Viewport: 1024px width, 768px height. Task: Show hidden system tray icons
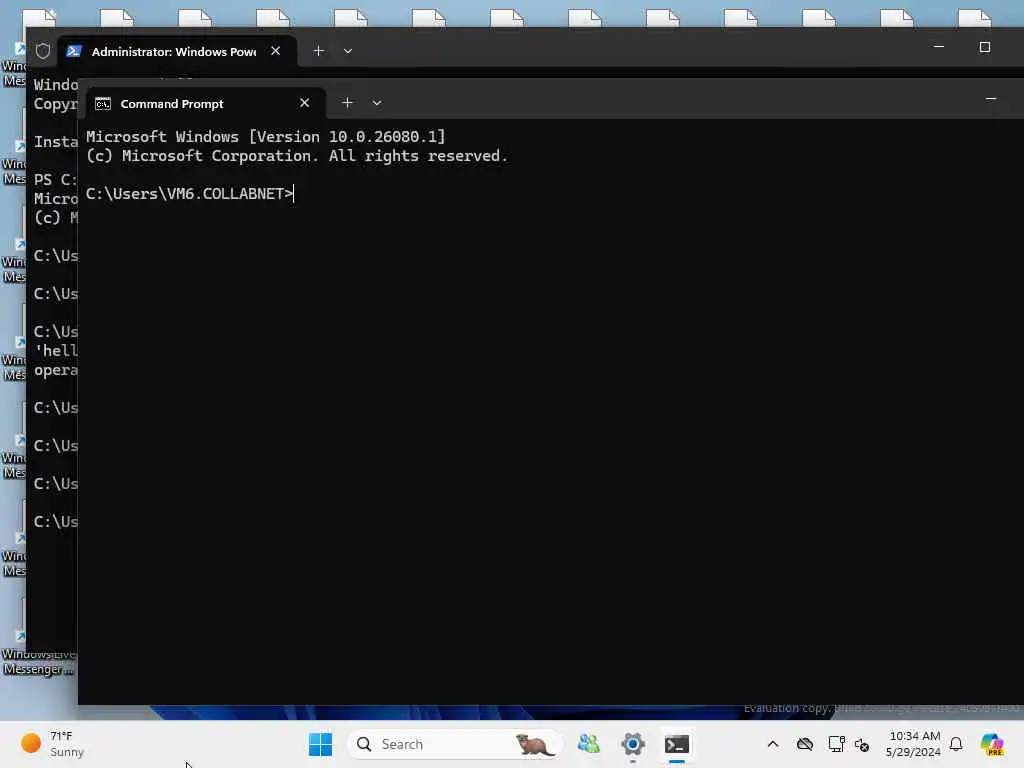[773, 744]
